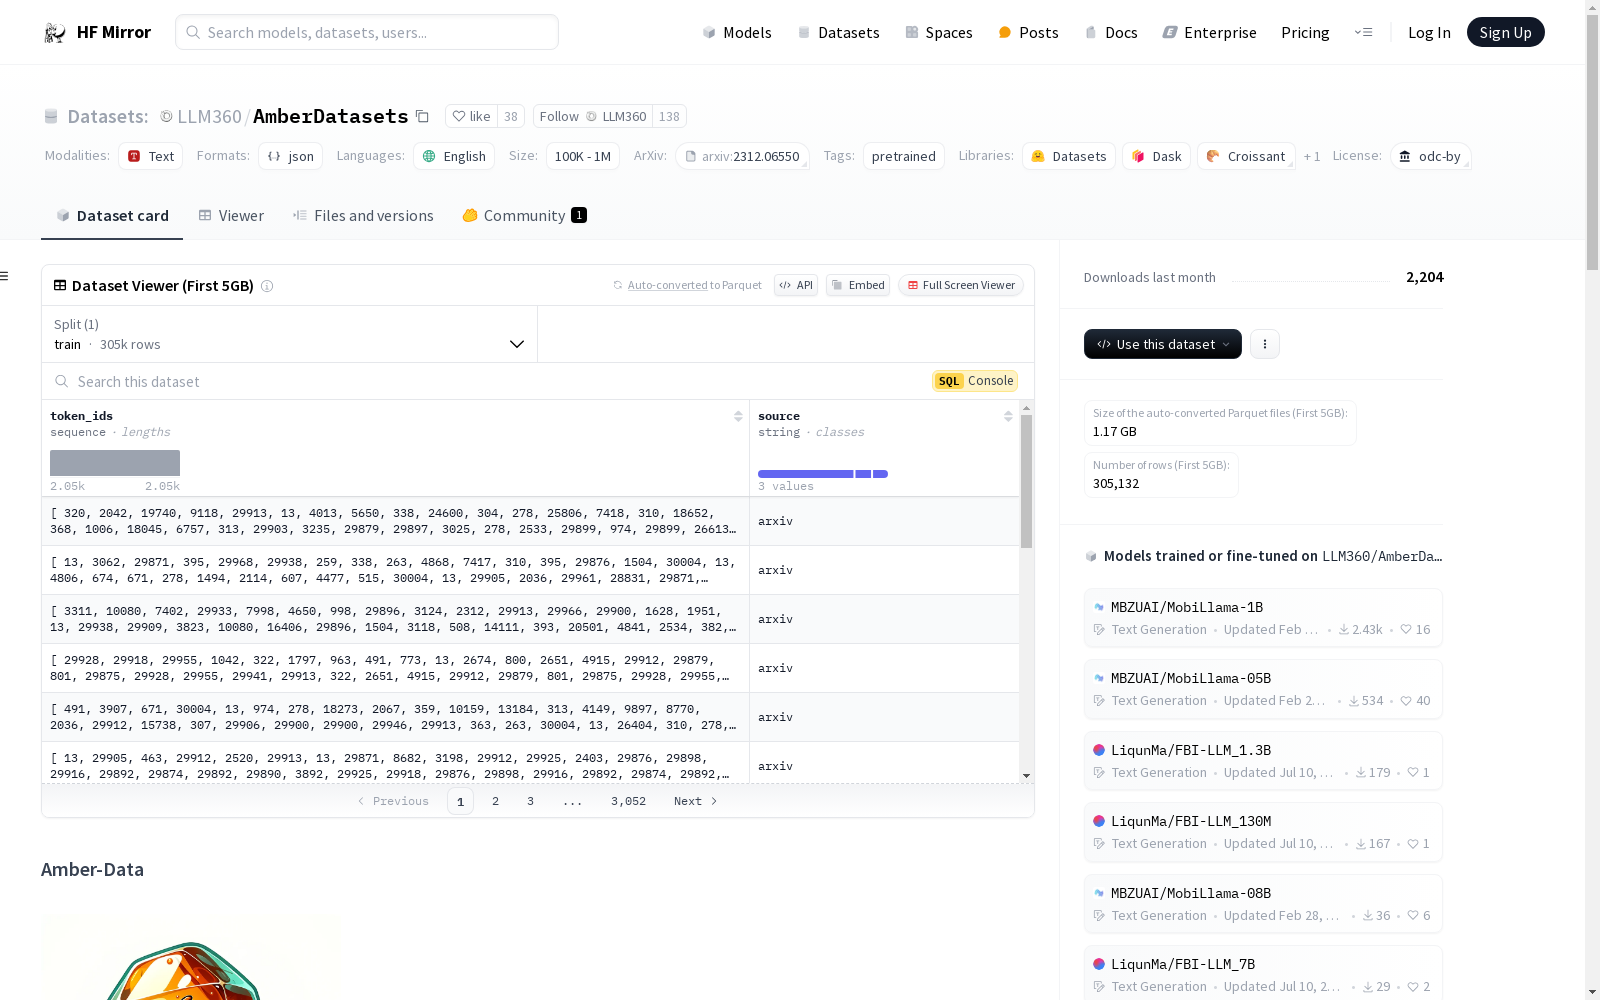
Task: Click the Sign Up button
Action: point(1505,32)
